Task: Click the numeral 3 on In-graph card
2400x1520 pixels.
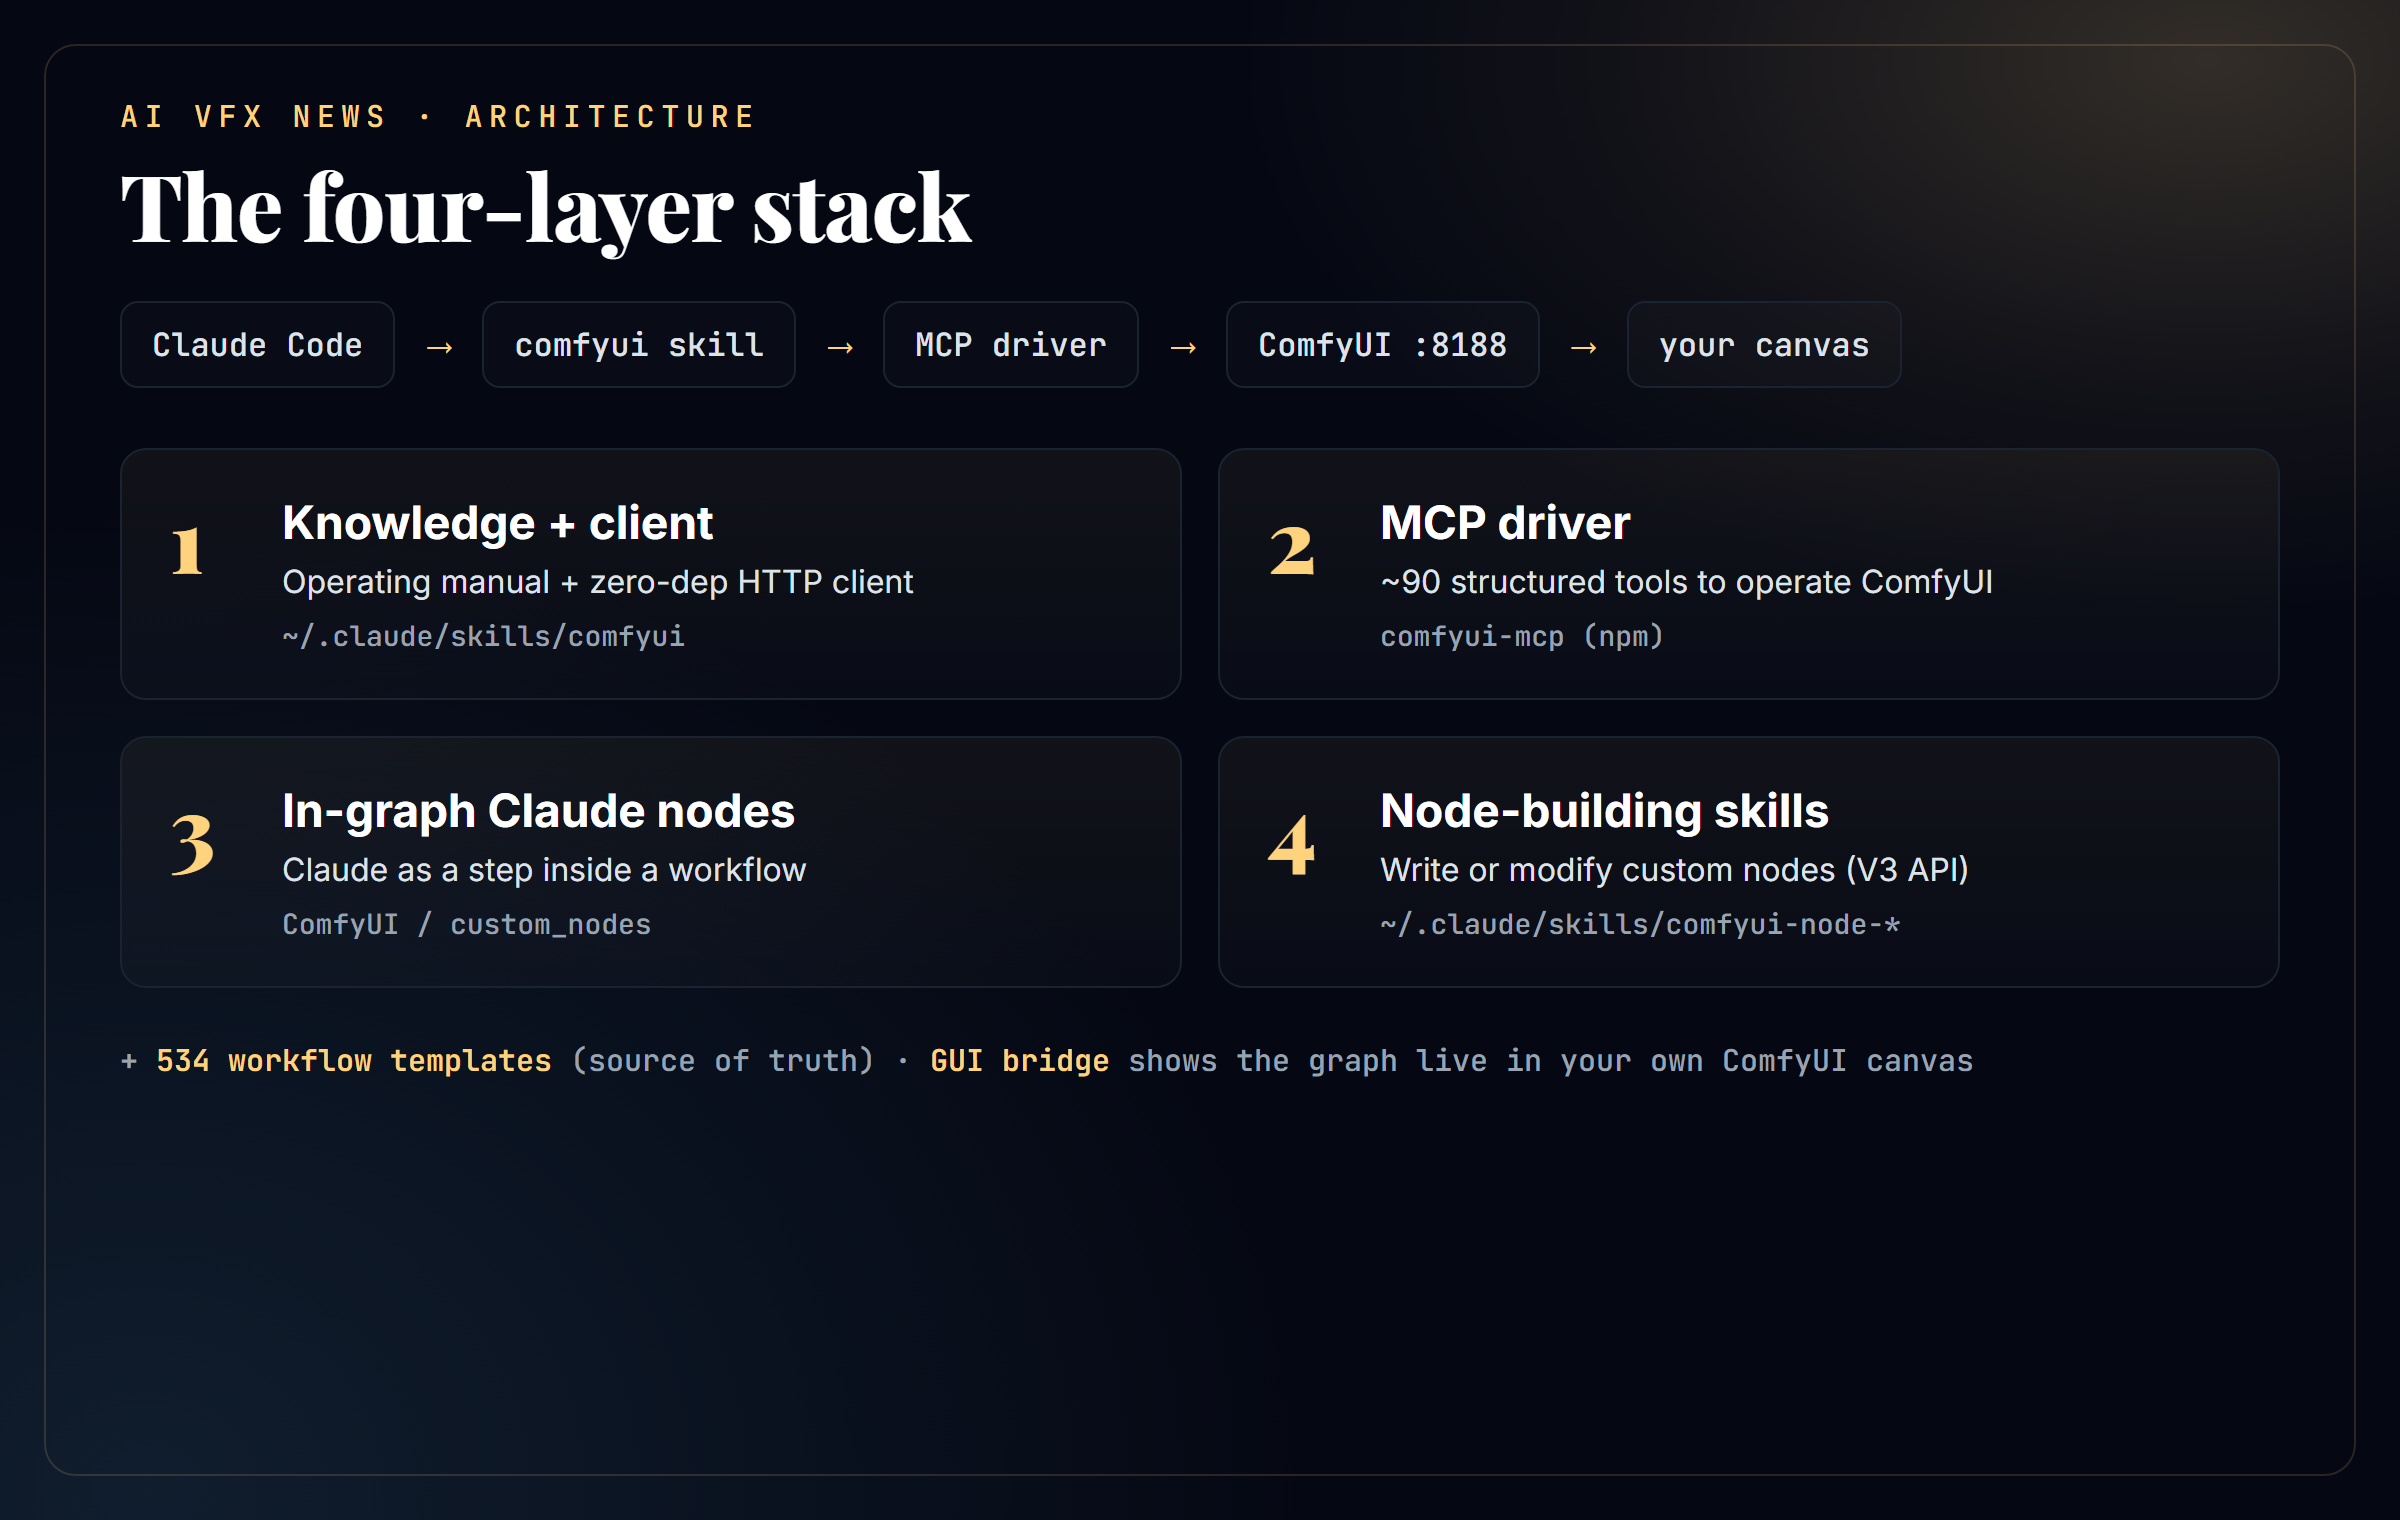Action: 192,843
